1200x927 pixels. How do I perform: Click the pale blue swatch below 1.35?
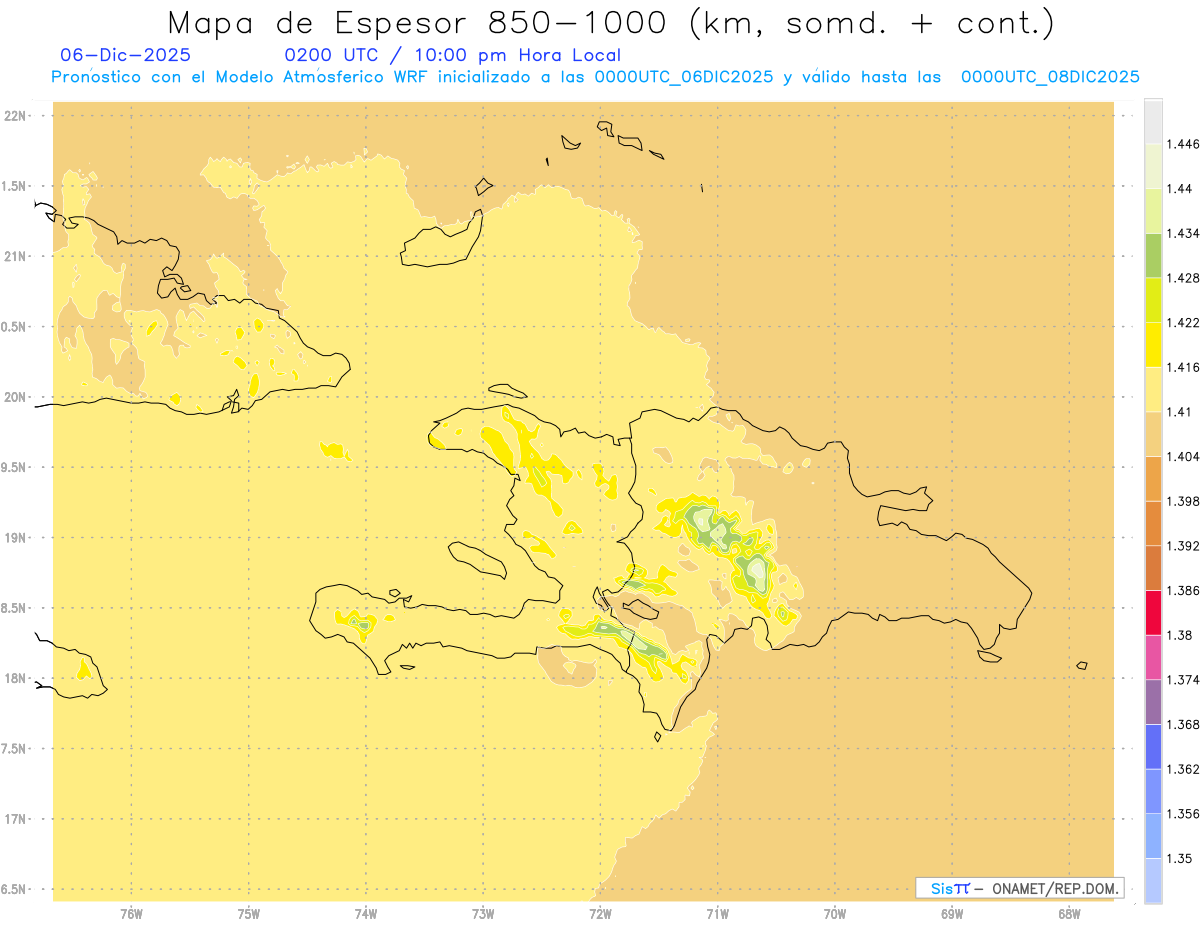click(1153, 880)
